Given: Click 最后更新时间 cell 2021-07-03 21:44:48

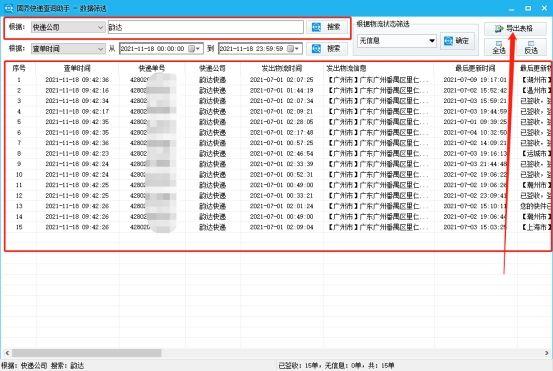Looking at the screenshot, I should pyautogui.click(x=475, y=164).
